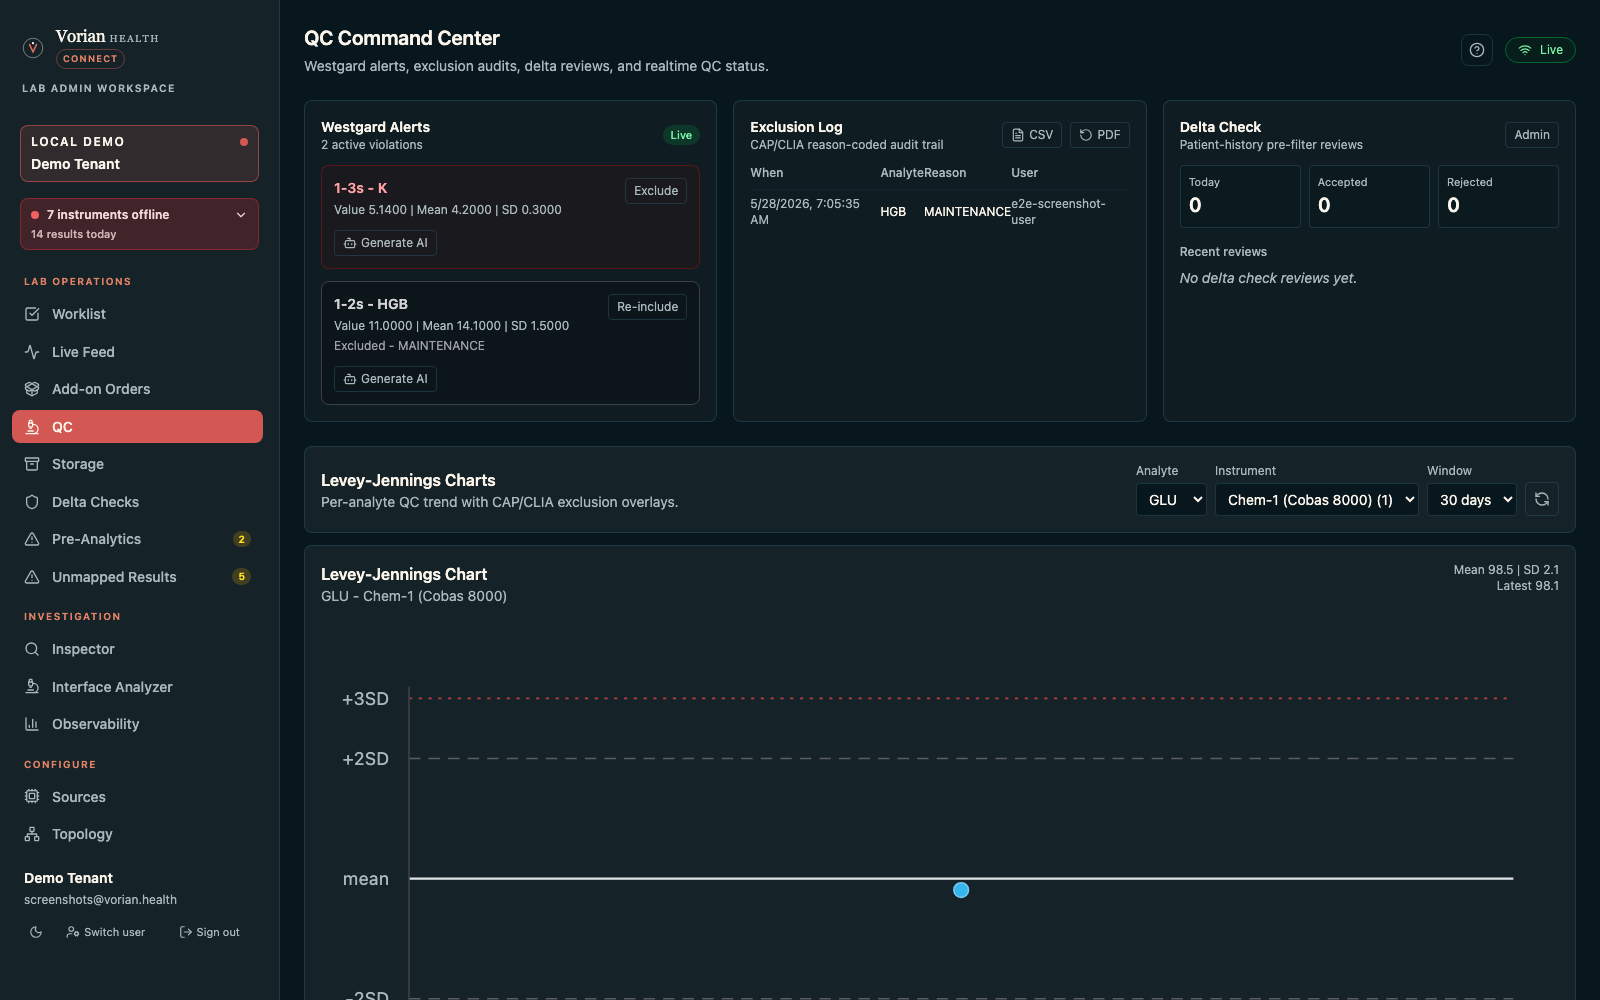This screenshot has width=1600, height=1000.
Task: Click the Pre-Analytics warning triangle icon
Action: pyautogui.click(x=32, y=539)
